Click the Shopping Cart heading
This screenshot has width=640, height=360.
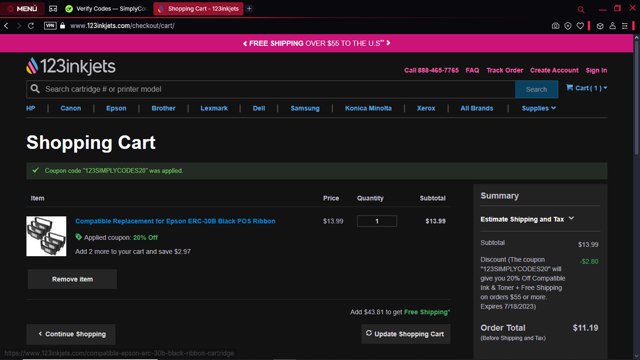coord(91,142)
